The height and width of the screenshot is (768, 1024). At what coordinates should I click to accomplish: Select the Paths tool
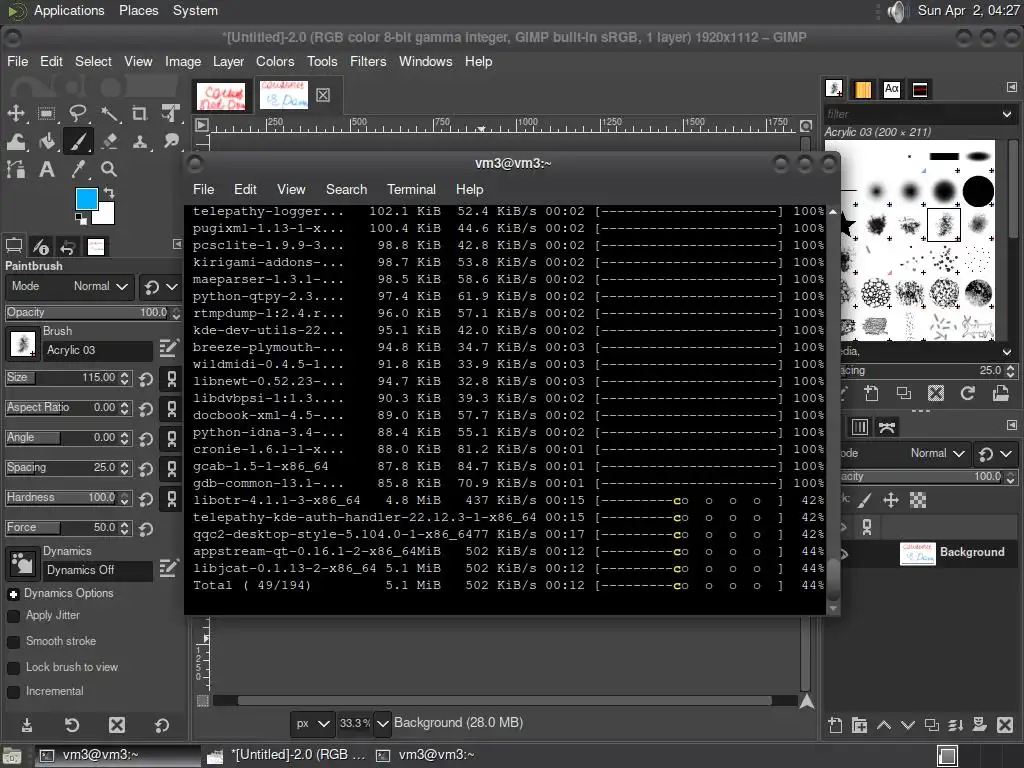16,170
